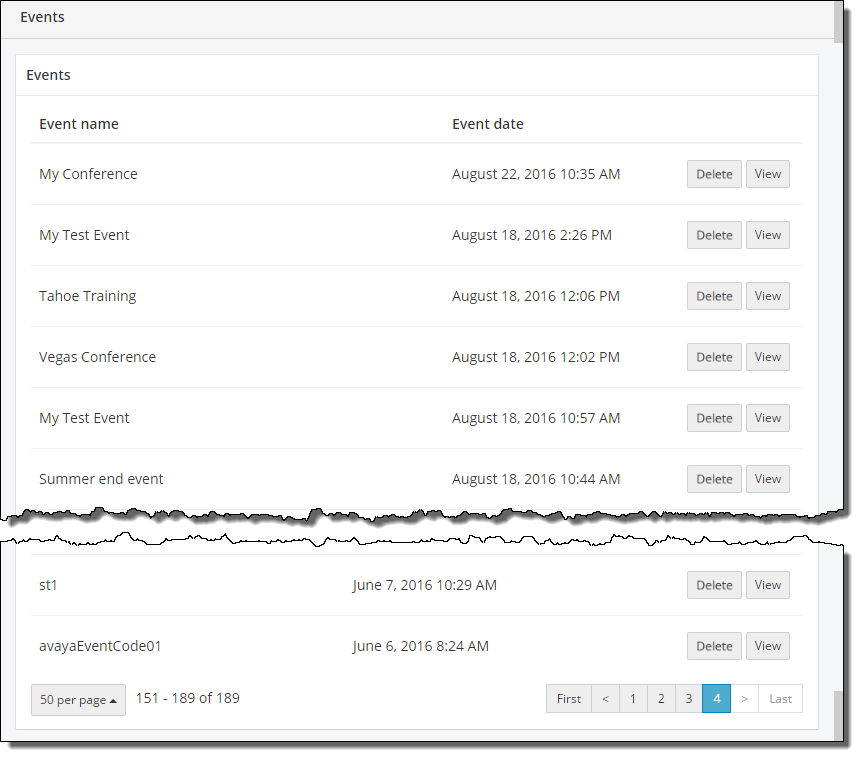Viewport: 859px width, 757px height.
Task: Open the 50 per page dropdown
Action: tap(78, 700)
